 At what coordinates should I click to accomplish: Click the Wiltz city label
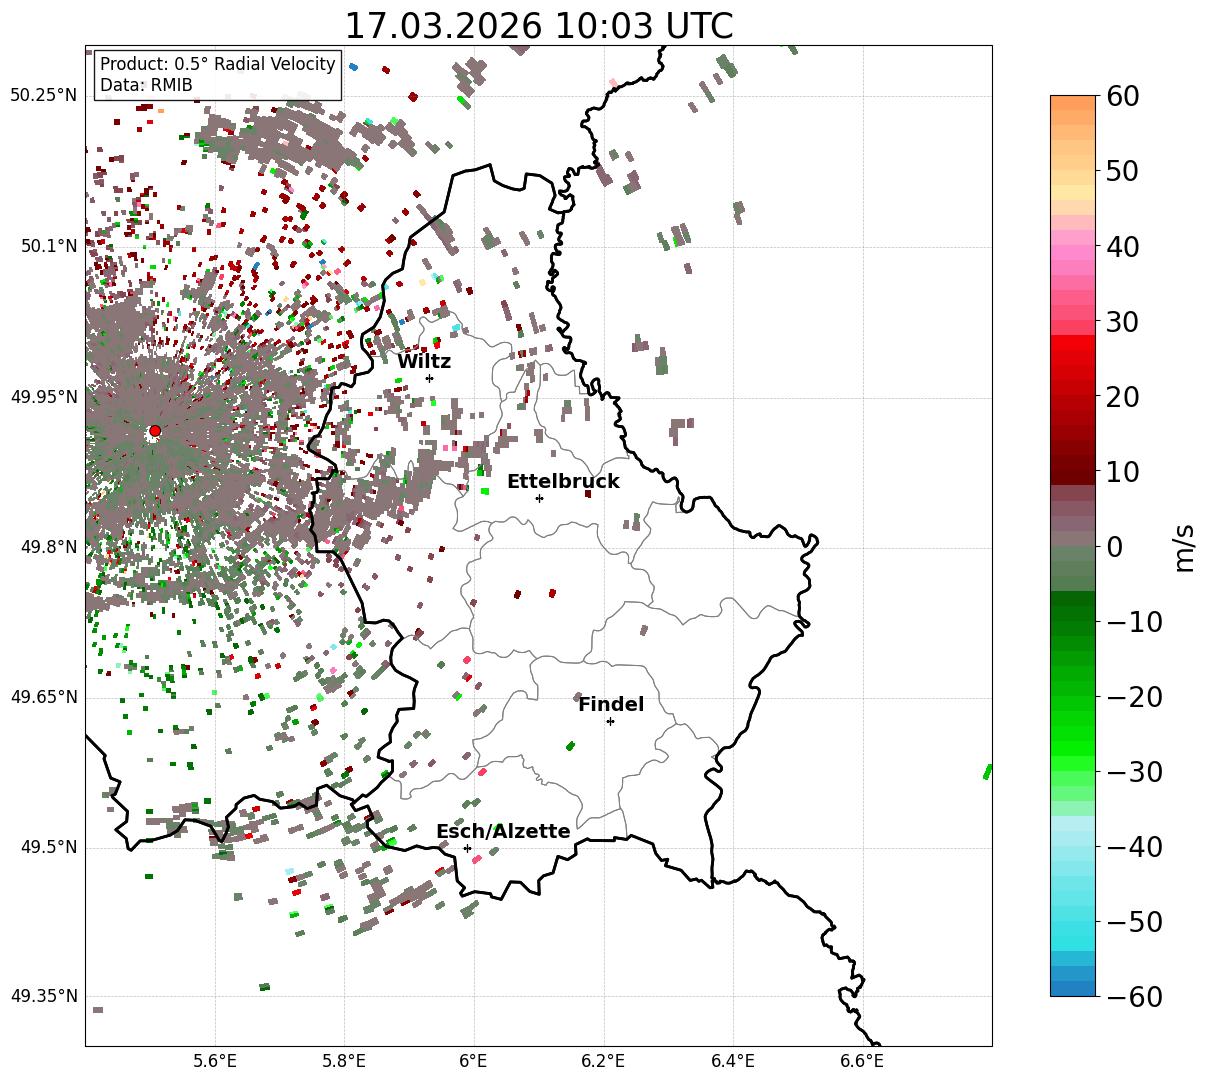click(x=424, y=361)
